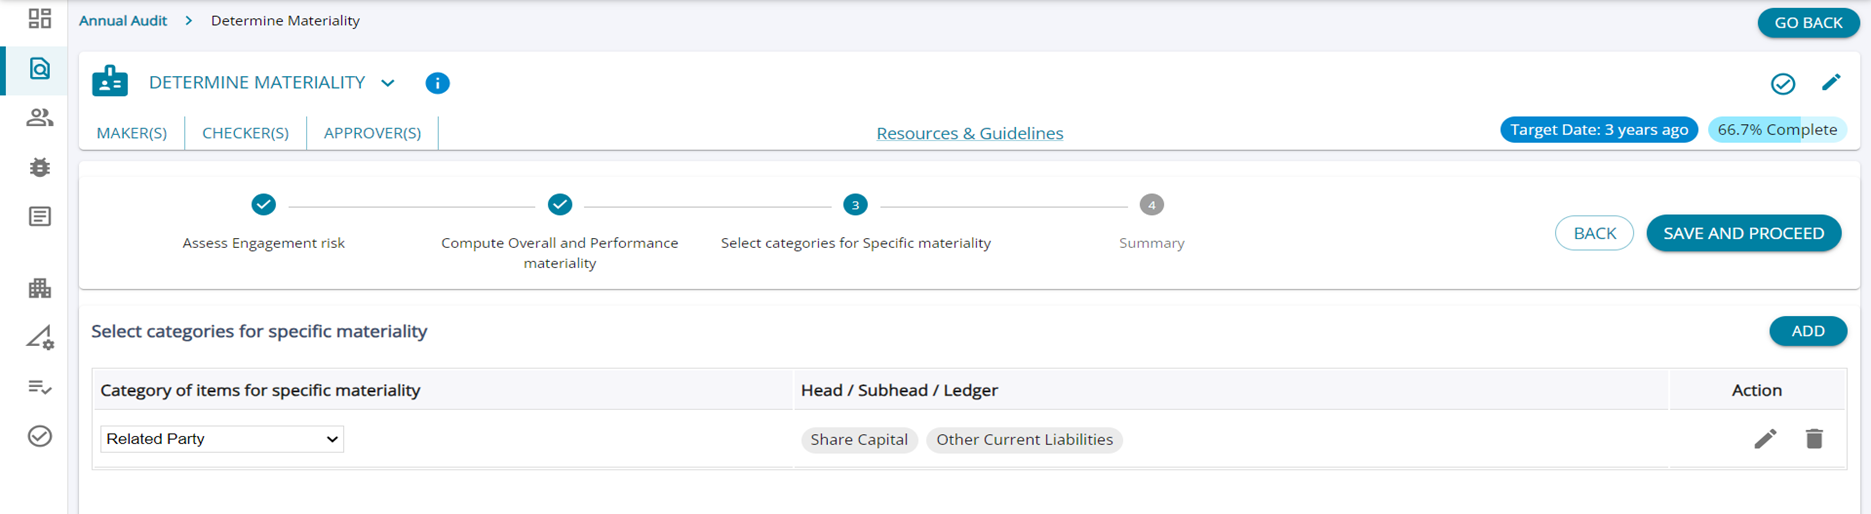Open the Related Party category dropdown
Screen dimensions: 1871x514
[222, 439]
